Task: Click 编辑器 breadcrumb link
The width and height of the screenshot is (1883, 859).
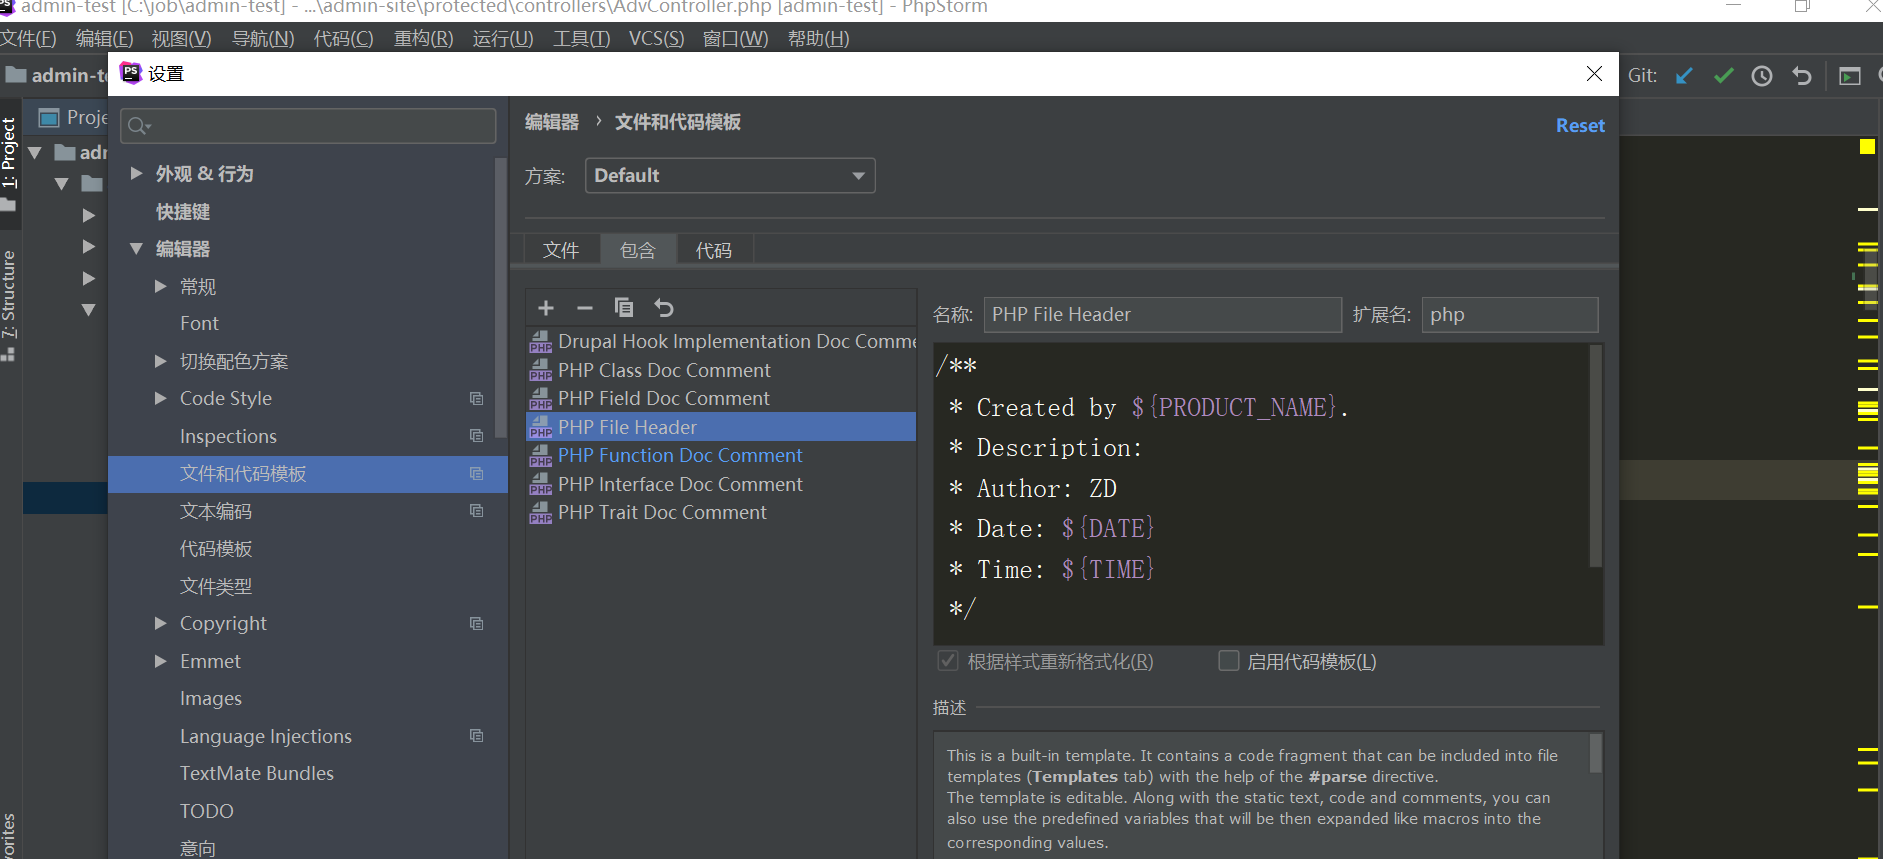Action: tap(552, 122)
